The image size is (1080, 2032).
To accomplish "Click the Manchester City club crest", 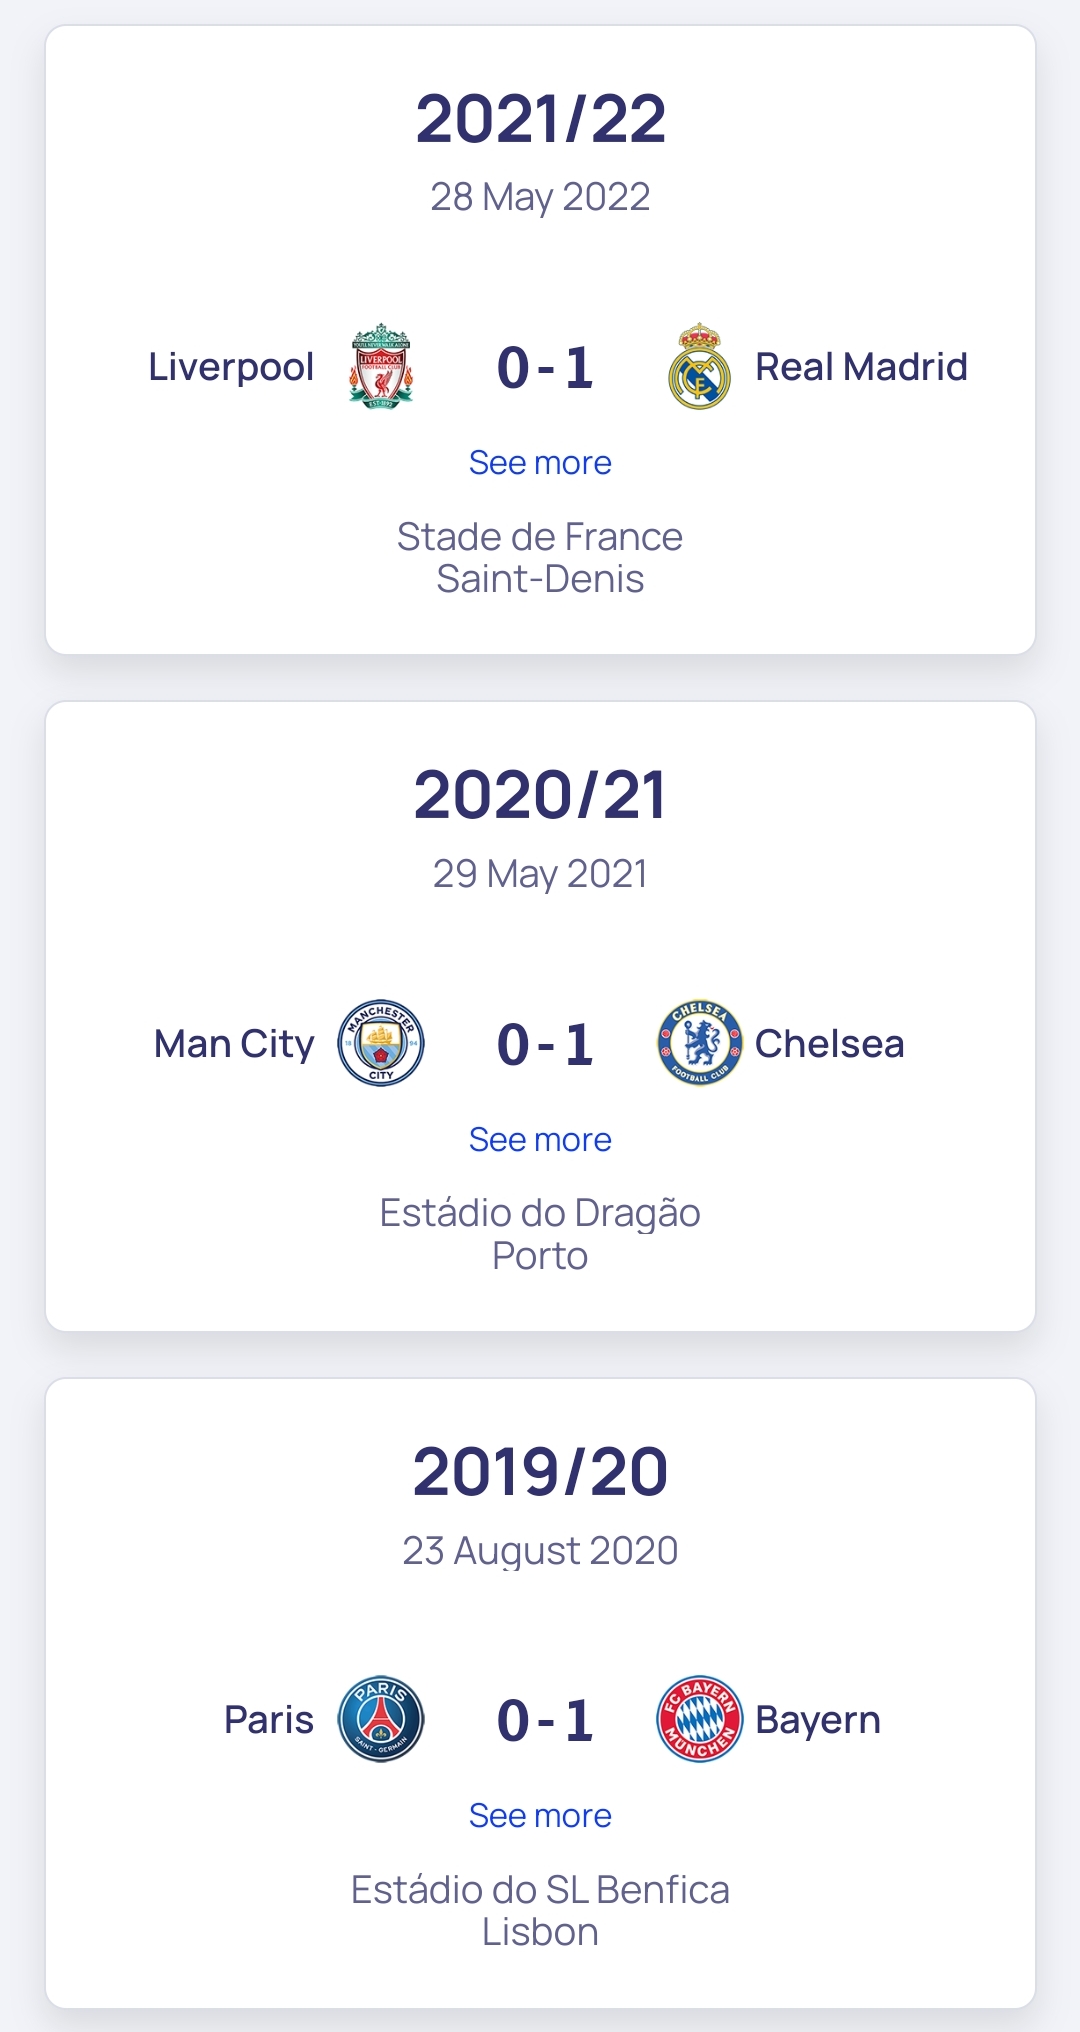I will (x=381, y=1043).
